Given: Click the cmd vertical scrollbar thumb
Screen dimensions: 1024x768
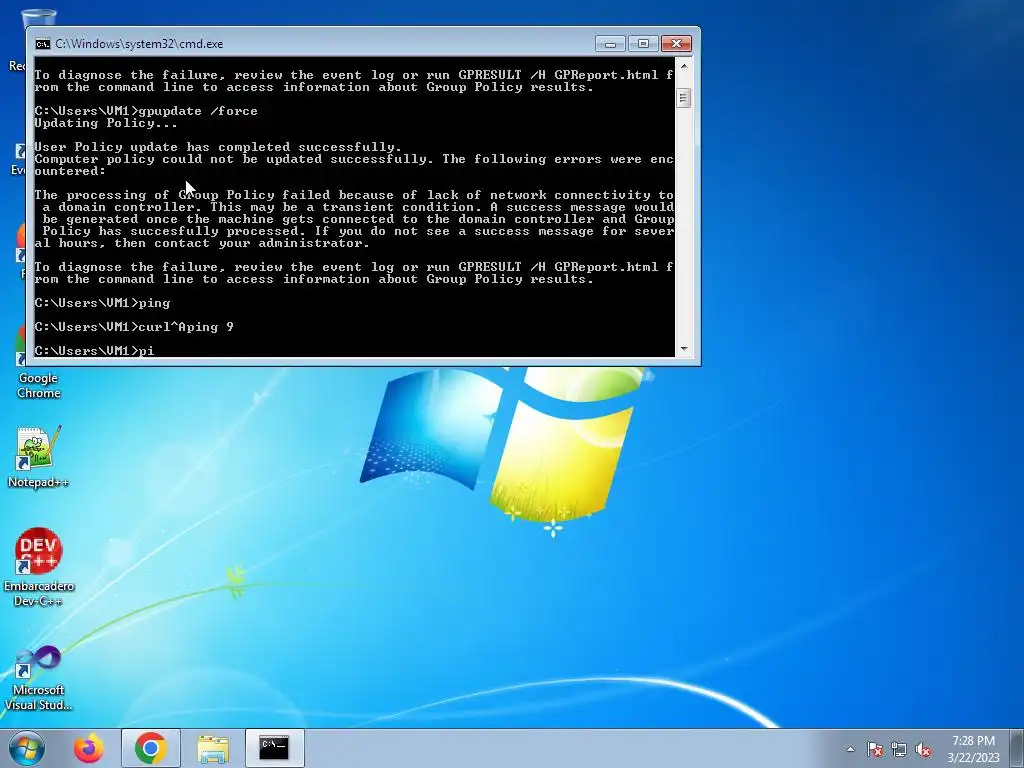Looking at the screenshot, I should (684, 98).
